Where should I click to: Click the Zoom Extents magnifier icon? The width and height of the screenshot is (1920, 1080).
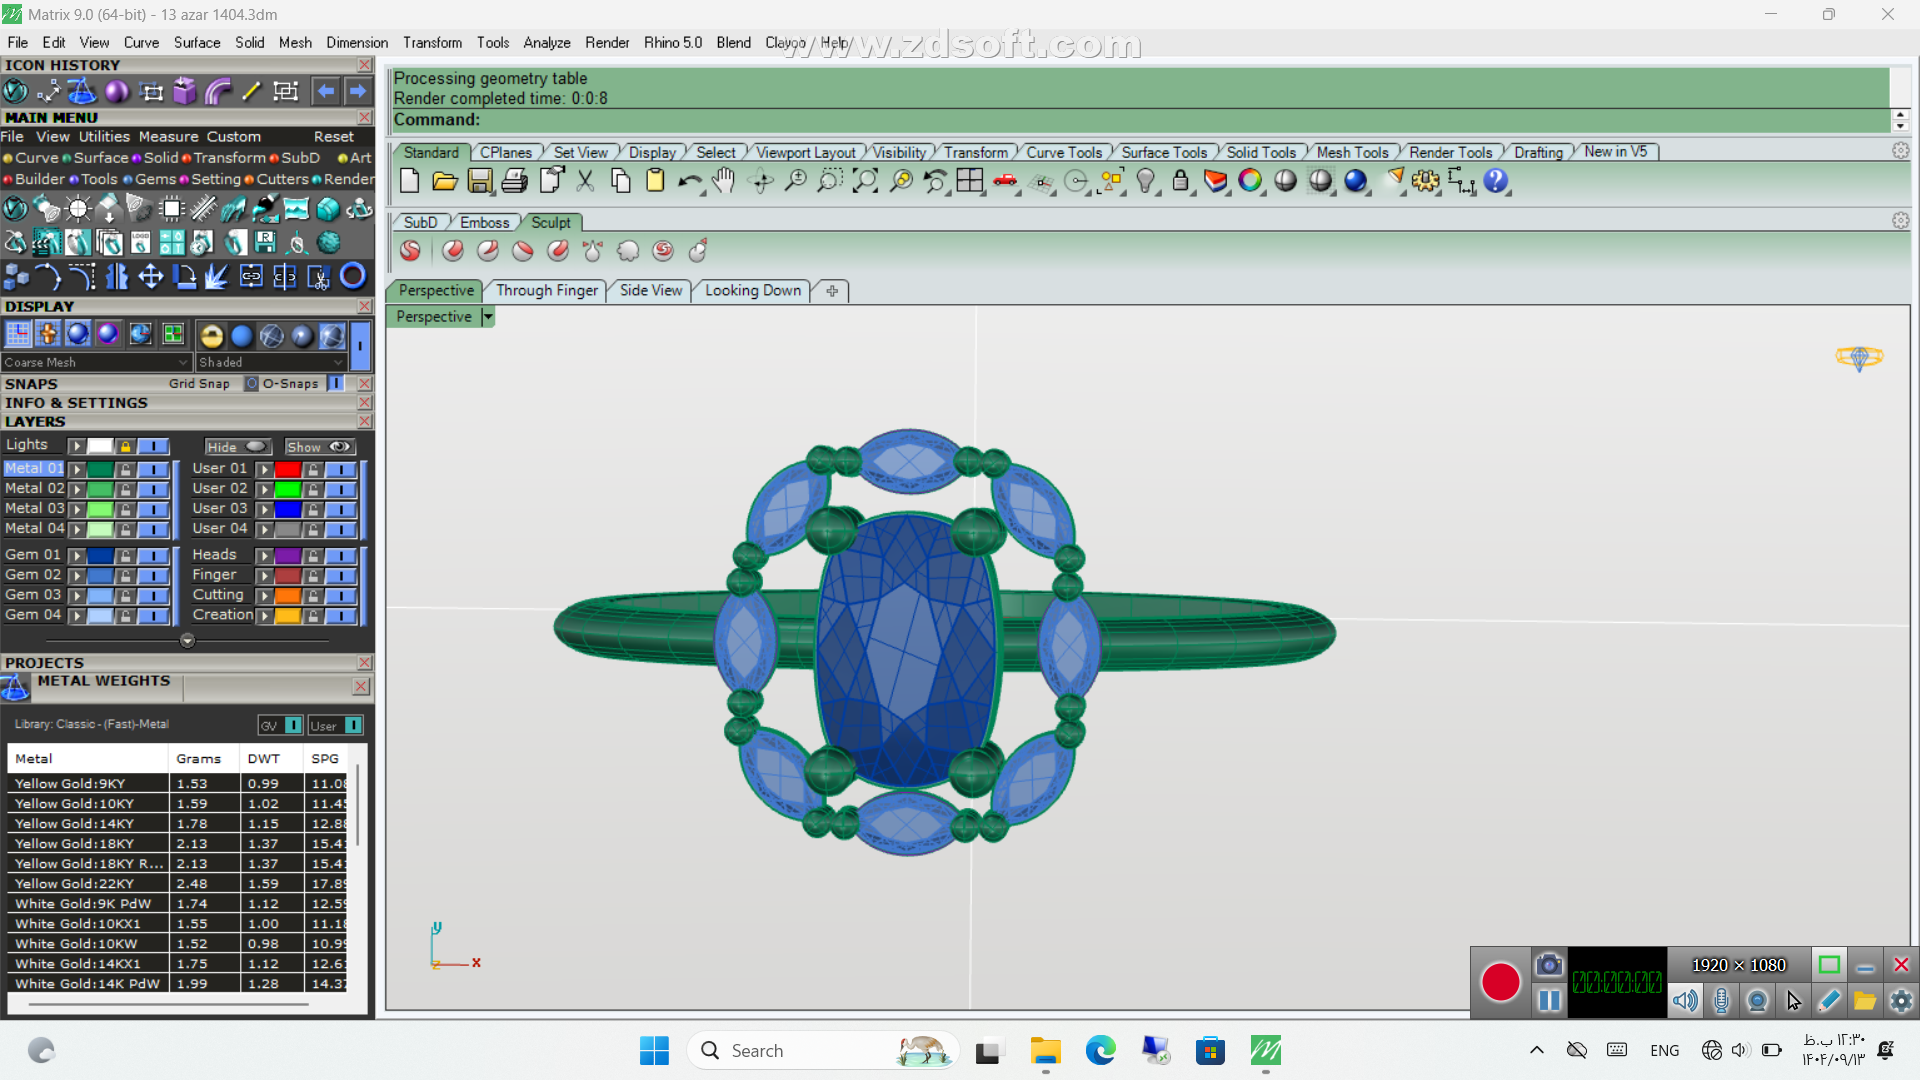[x=865, y=181]
